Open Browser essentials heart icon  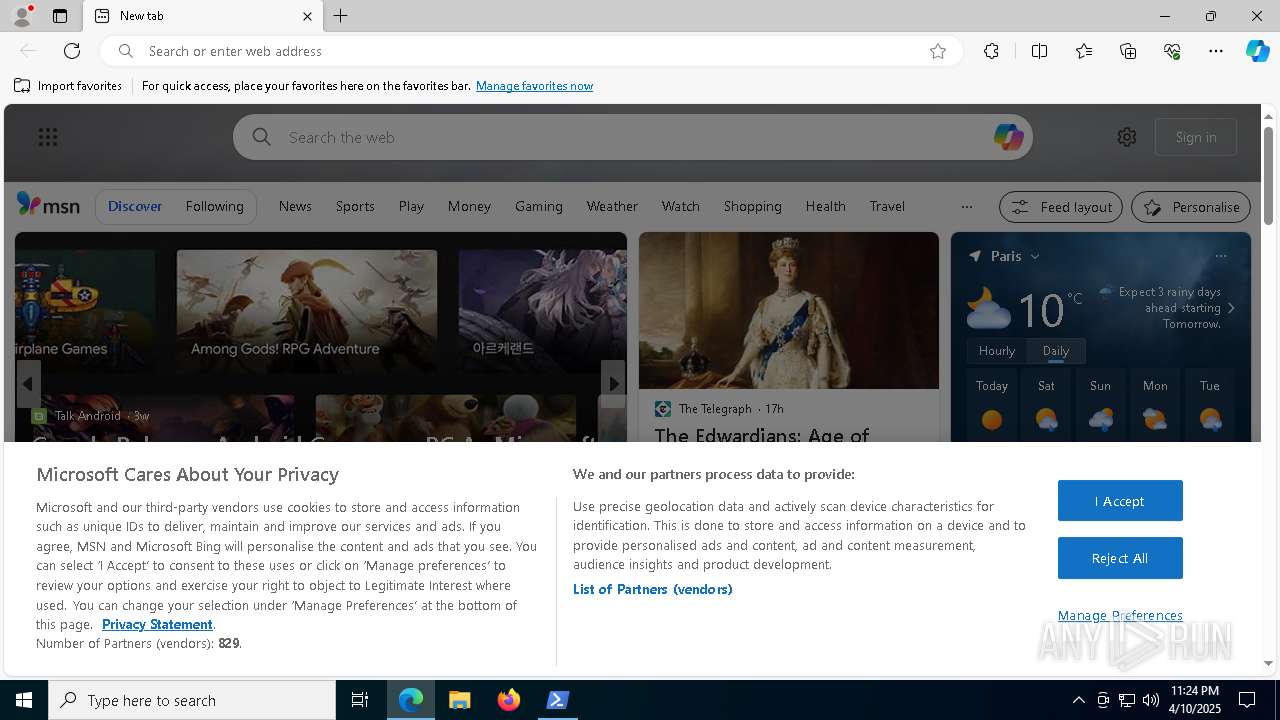click(x=1172, y=51)
